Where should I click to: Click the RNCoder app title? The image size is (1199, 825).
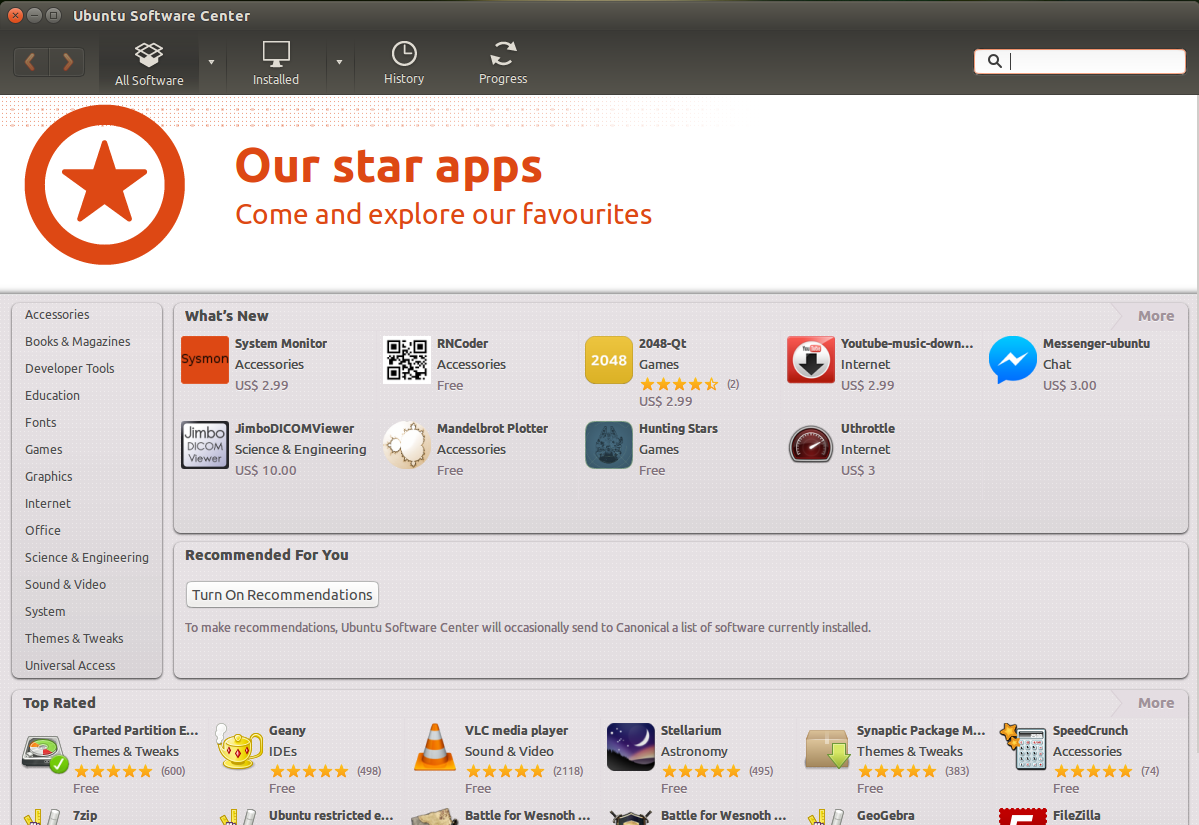pos(462,343)
